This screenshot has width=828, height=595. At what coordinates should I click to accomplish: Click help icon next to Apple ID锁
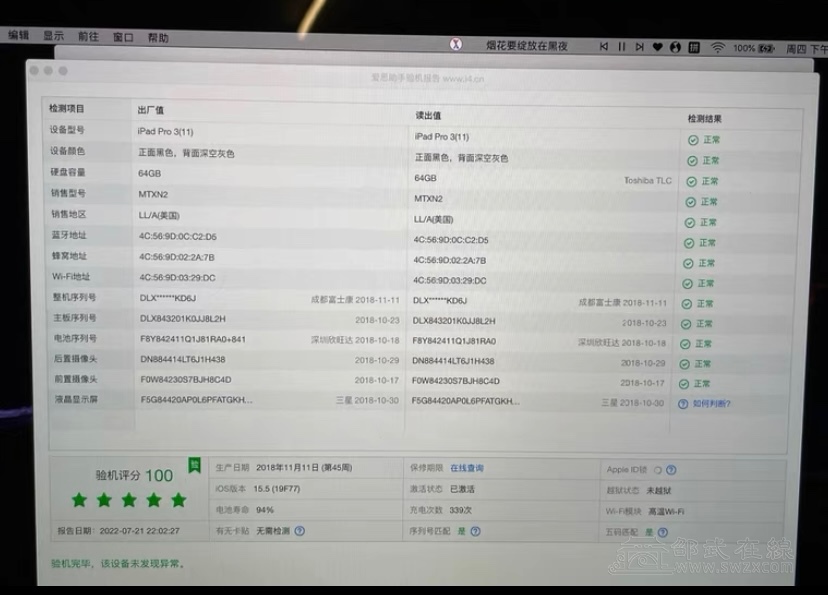coord(671,469)
